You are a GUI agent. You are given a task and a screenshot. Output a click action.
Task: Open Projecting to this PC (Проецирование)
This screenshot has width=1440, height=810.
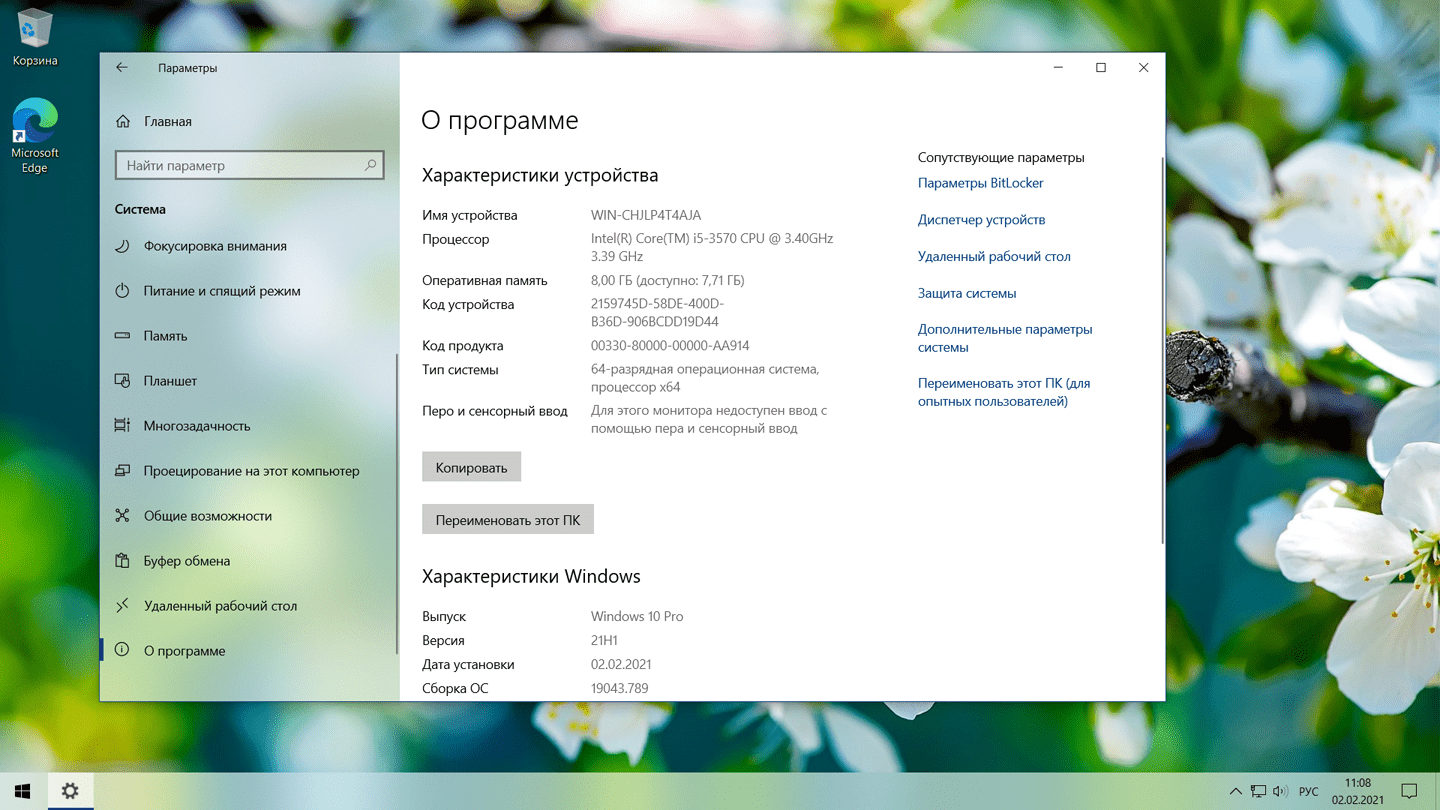tap(250, 471)
